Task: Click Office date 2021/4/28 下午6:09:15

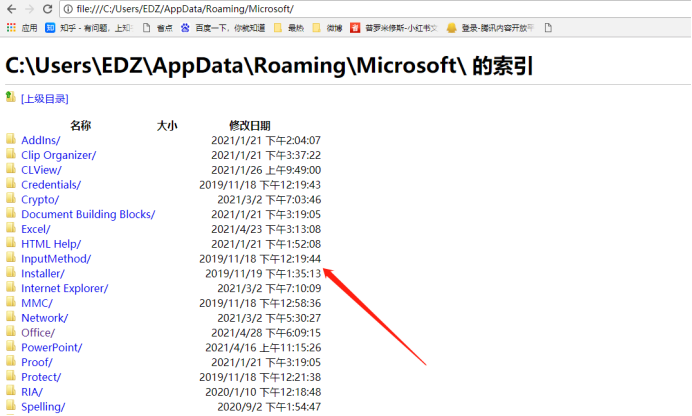Action: [266, 333]
